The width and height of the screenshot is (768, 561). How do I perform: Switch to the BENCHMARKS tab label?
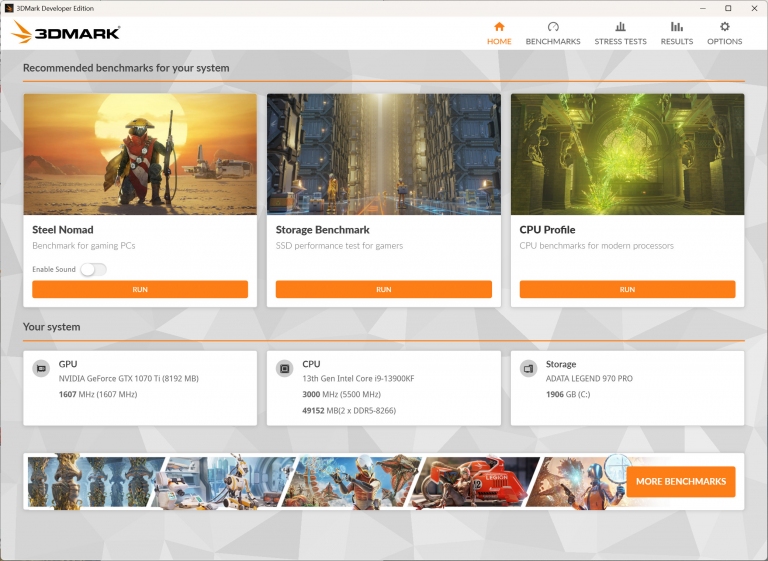553,42
